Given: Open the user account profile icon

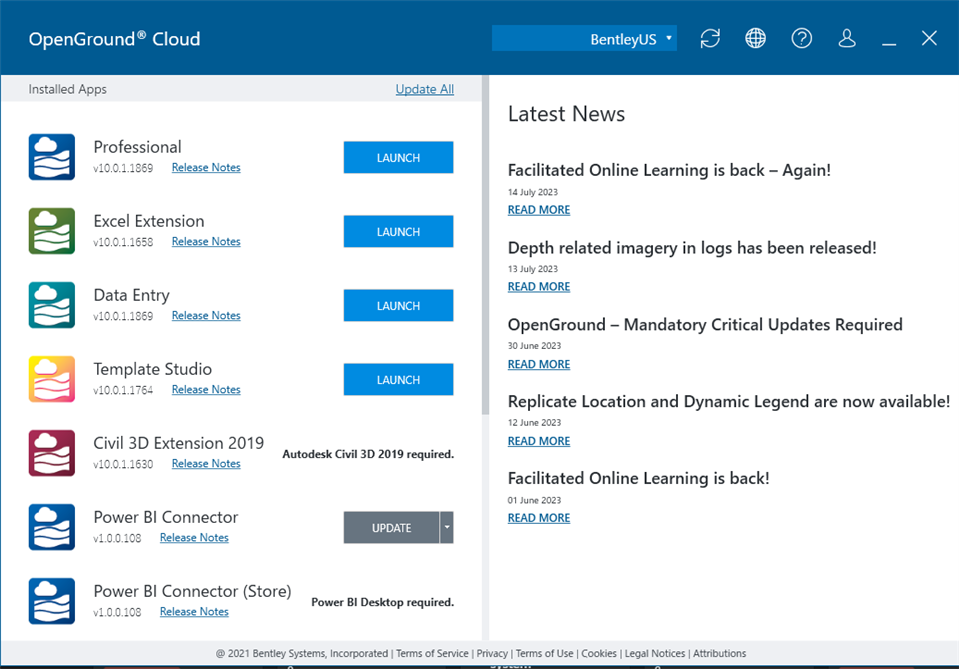Looking at the screenshot, I should 847,39.
